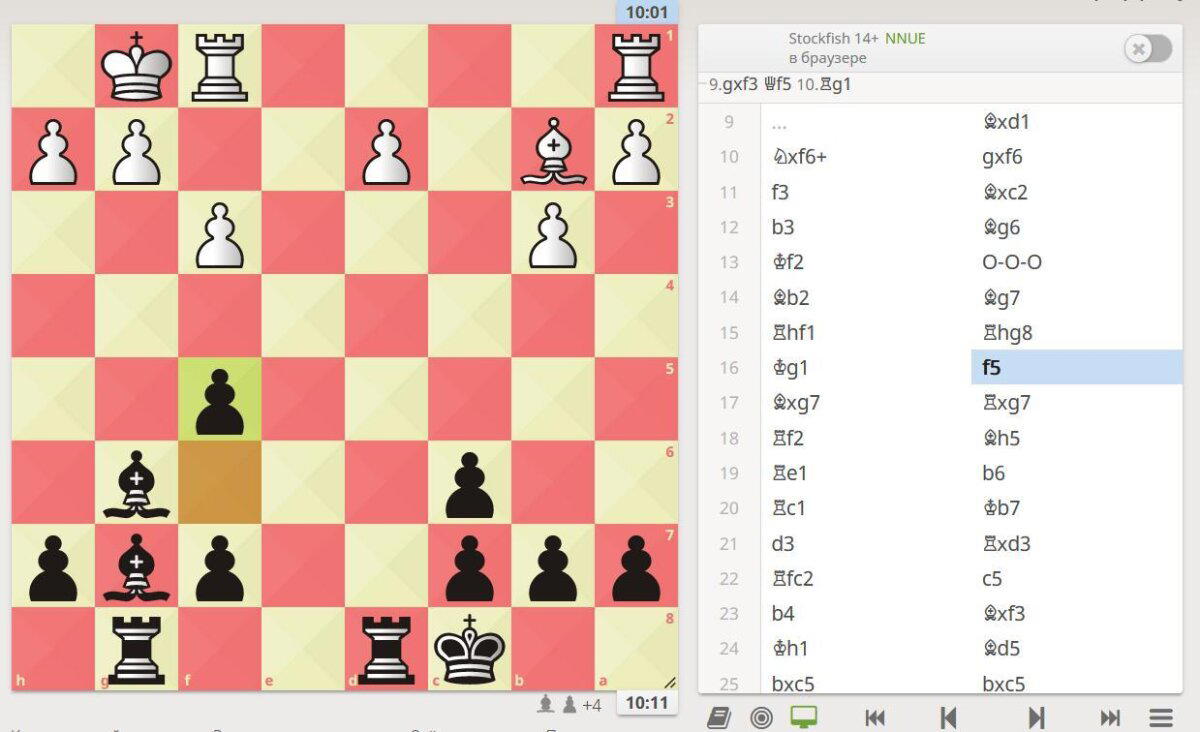Go to move 17 Rxg7
The height and width of the screenshot is (732, 1200).
[x=1076, y=402]
